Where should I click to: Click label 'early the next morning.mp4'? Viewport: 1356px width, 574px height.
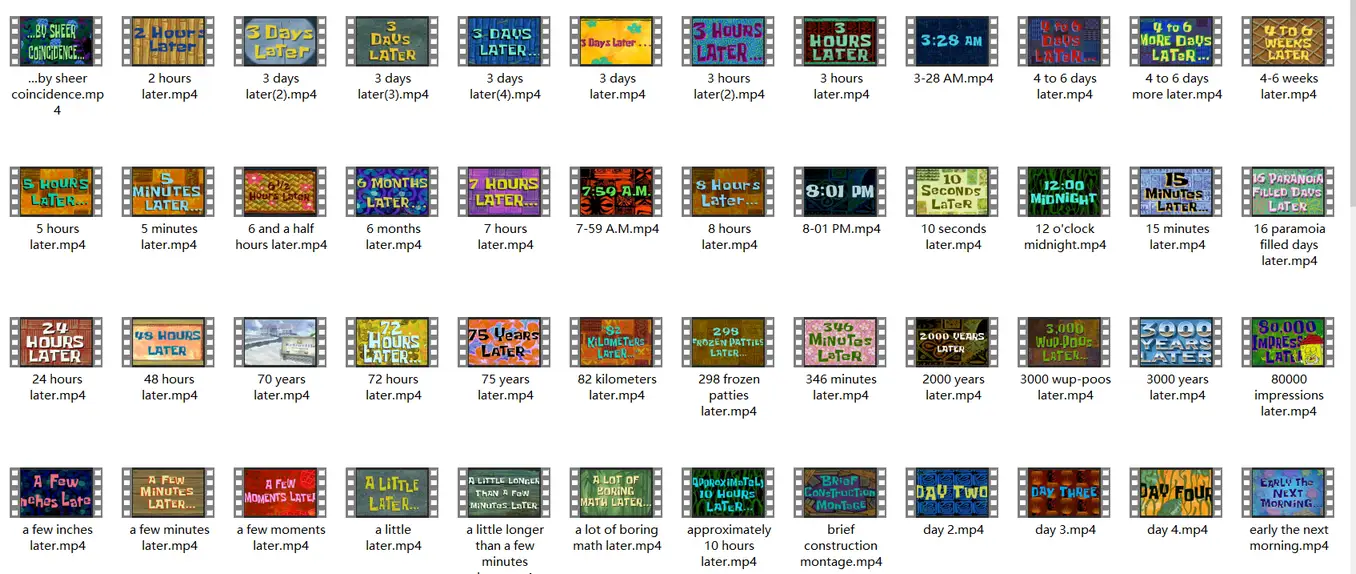1289,538
